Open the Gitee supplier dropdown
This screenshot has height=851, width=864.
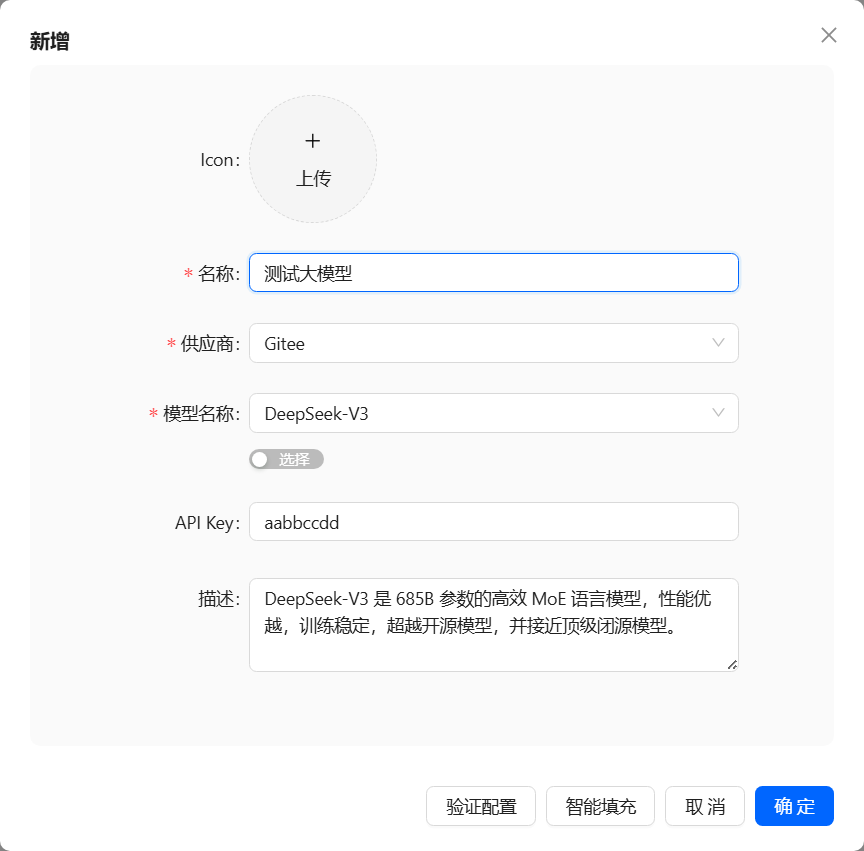coord(480,343)
